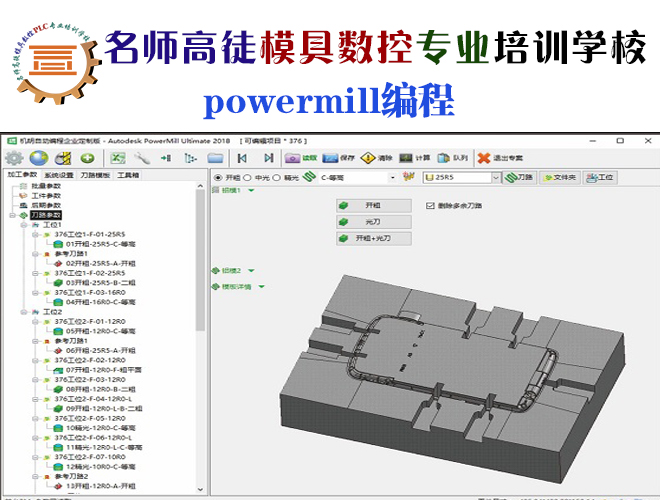Select 13开粗-12R0-A-开粗 in the tree
The width and height of the screenshot is (660, 500).
pyautogui.click(x=101, y=486)
